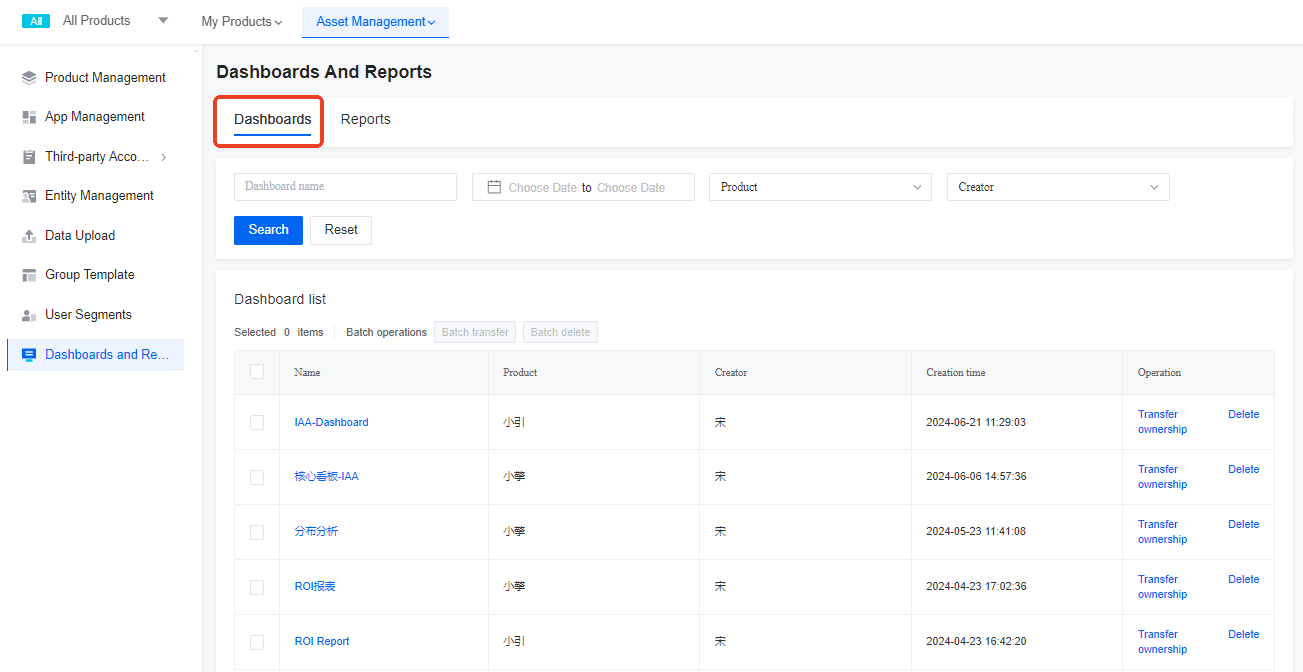Tick the select-all checkbox in table header
This screenshot has width=1303, height=672.
click(257, 372)
